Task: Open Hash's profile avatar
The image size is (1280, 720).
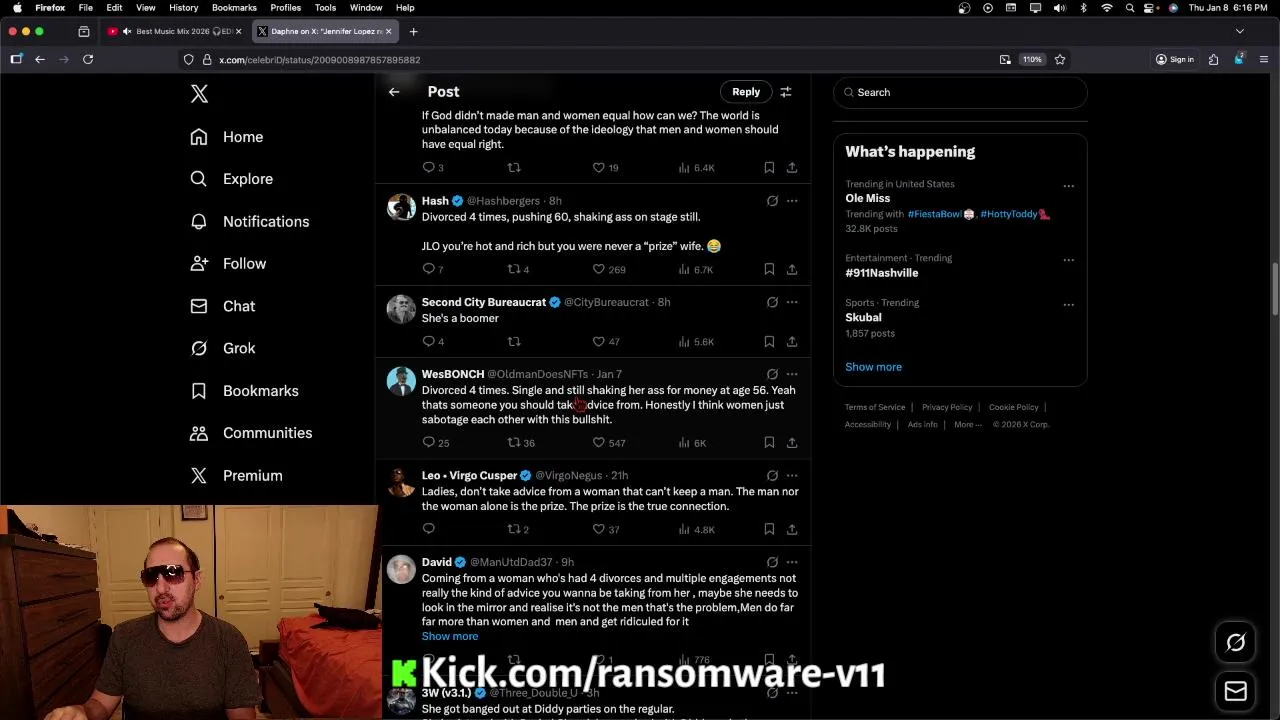Action: pyautogui.click(x=401, y=207)
